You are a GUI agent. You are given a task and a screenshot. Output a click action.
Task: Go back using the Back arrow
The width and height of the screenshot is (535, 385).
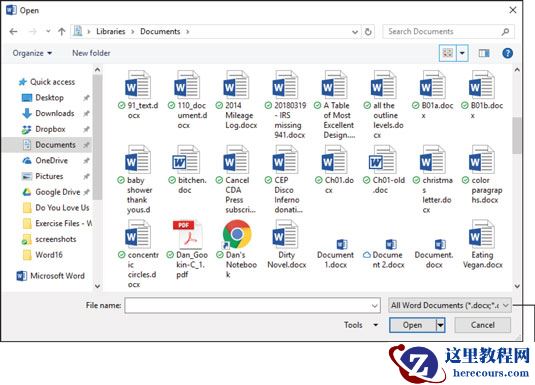(x=13, y=32)
